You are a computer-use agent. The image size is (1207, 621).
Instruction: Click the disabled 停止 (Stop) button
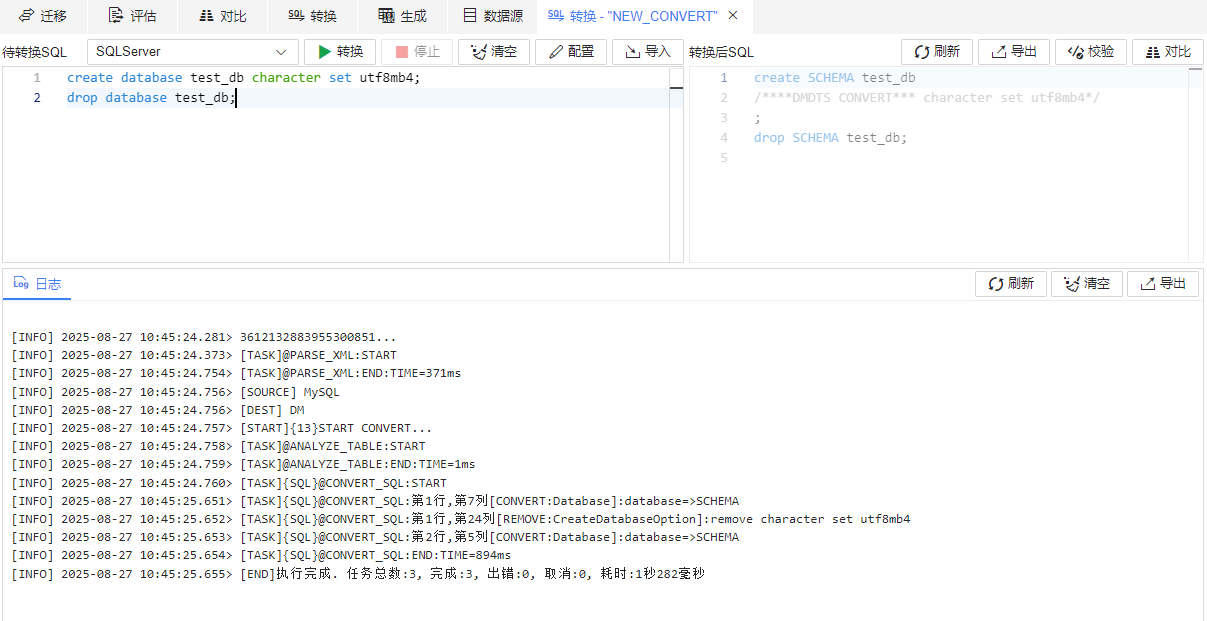point(417,52)
